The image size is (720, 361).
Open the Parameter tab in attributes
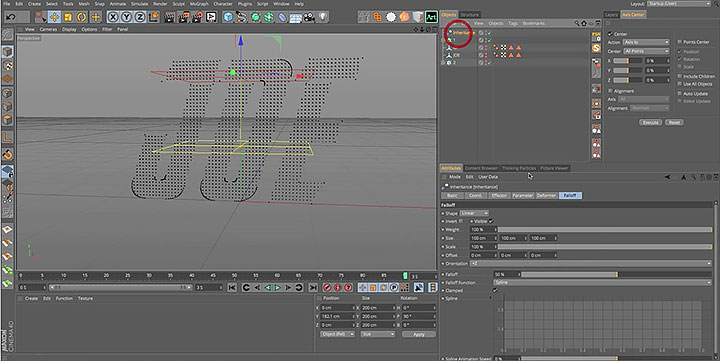[x=523, y=196]
